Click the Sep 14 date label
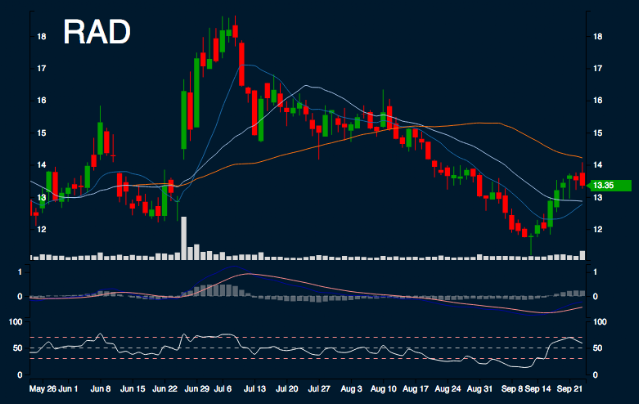The image size is (639, 404). click(x=538, y=389)
